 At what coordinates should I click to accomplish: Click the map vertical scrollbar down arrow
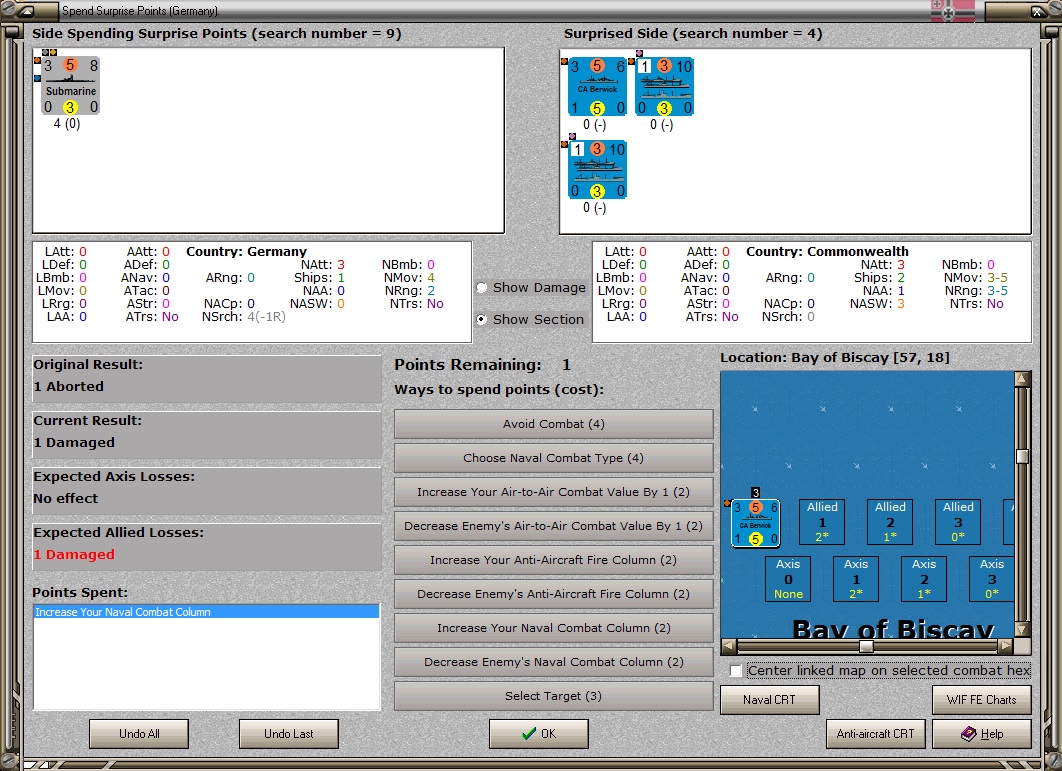tap(1022, 630)
